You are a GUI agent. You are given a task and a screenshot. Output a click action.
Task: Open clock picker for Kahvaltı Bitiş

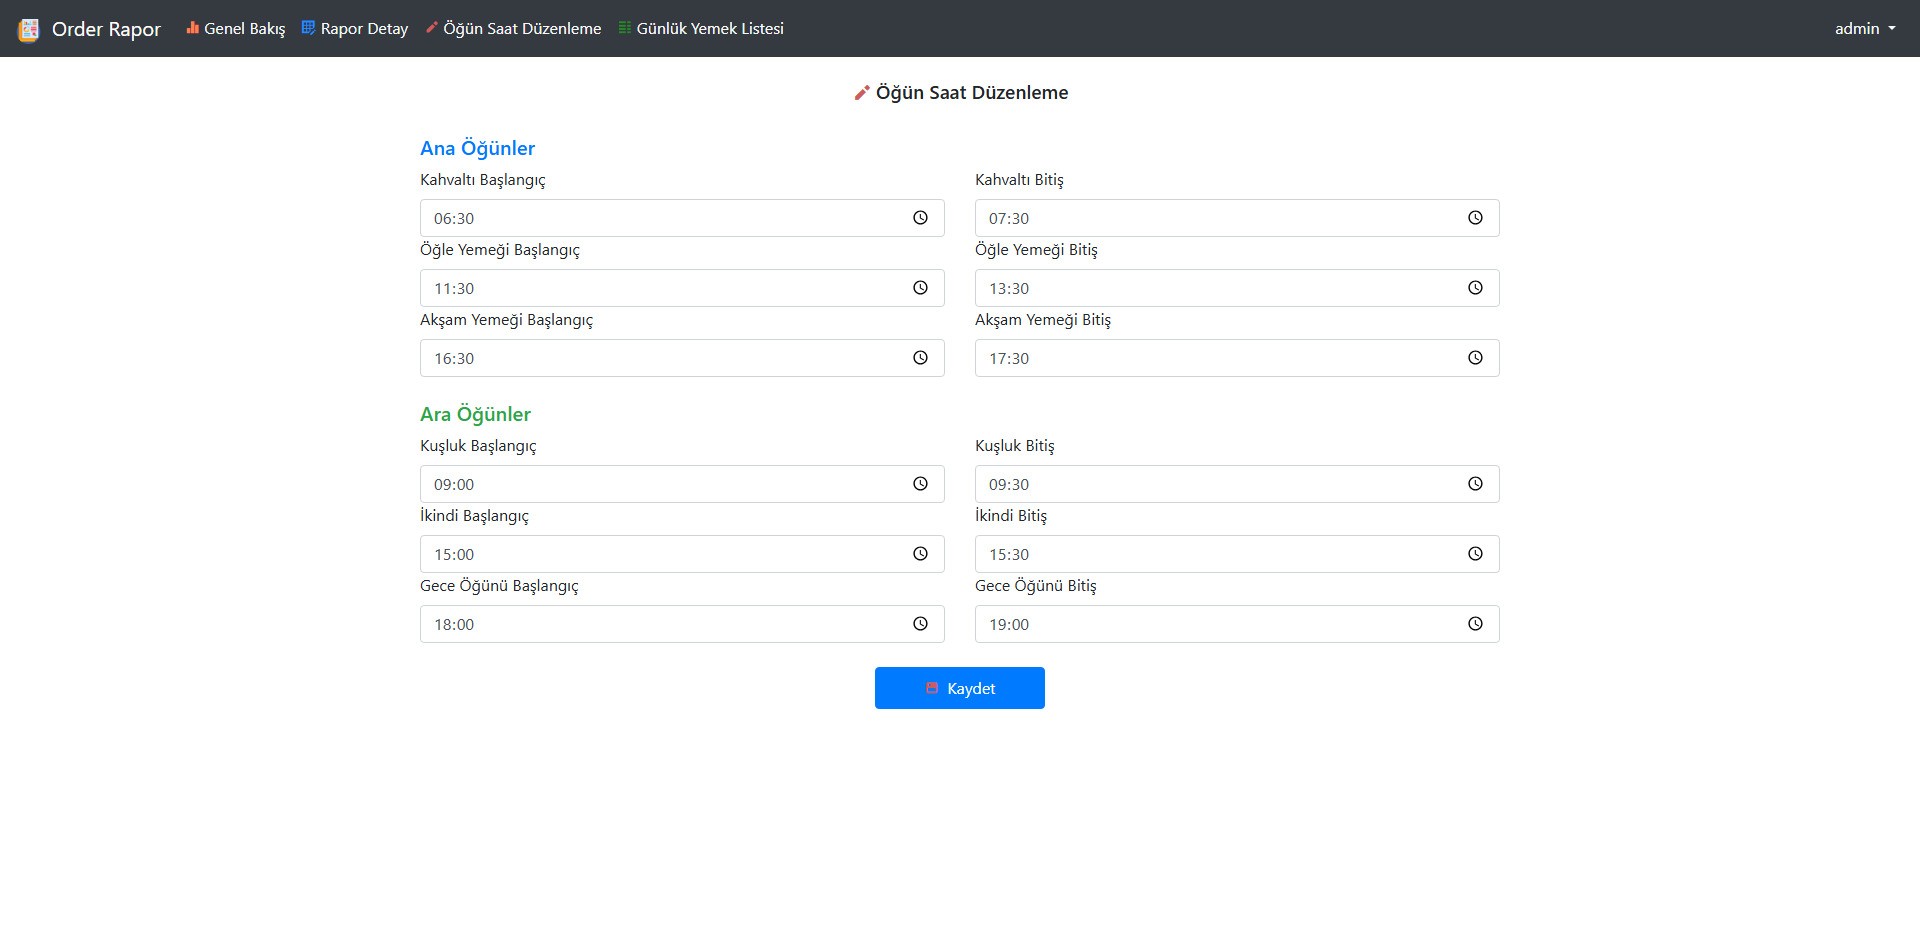[1475, 218]
